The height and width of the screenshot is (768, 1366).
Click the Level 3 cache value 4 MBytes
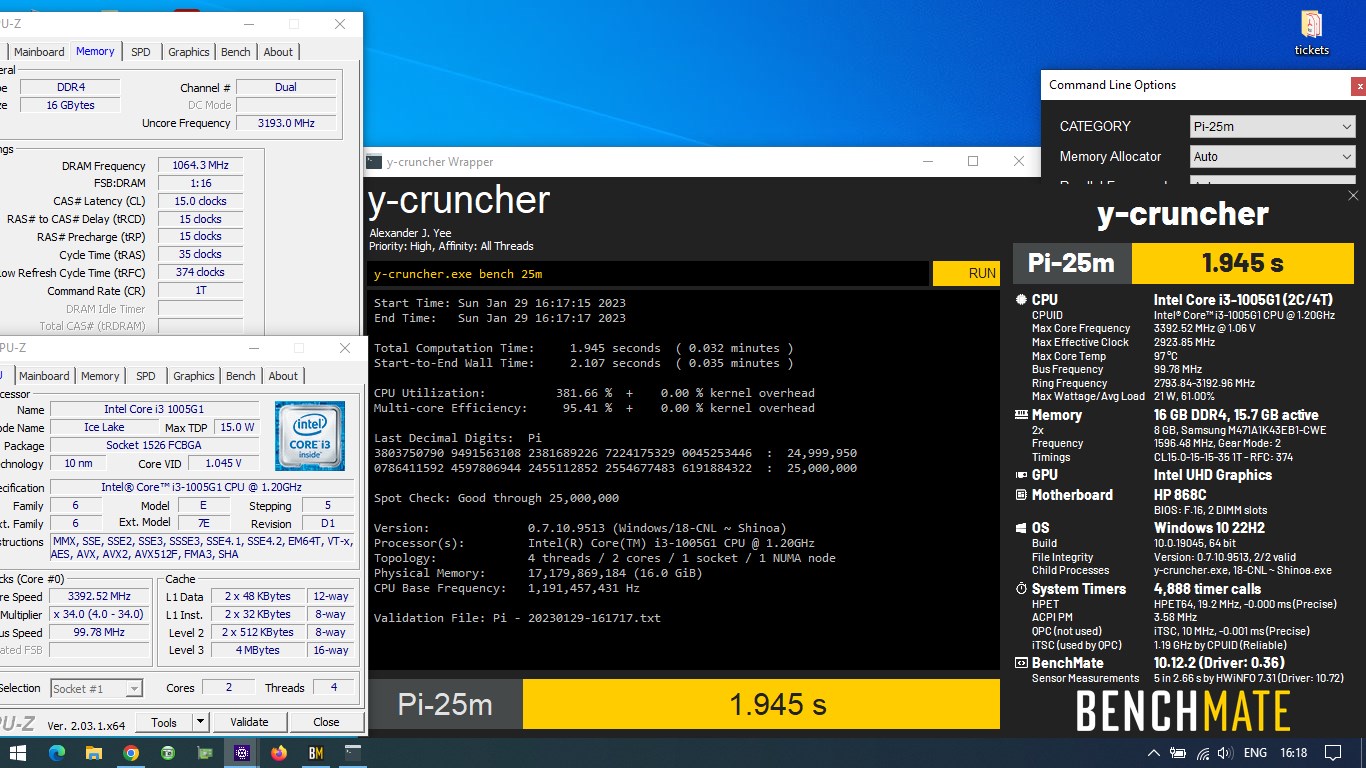pos(259,650)
